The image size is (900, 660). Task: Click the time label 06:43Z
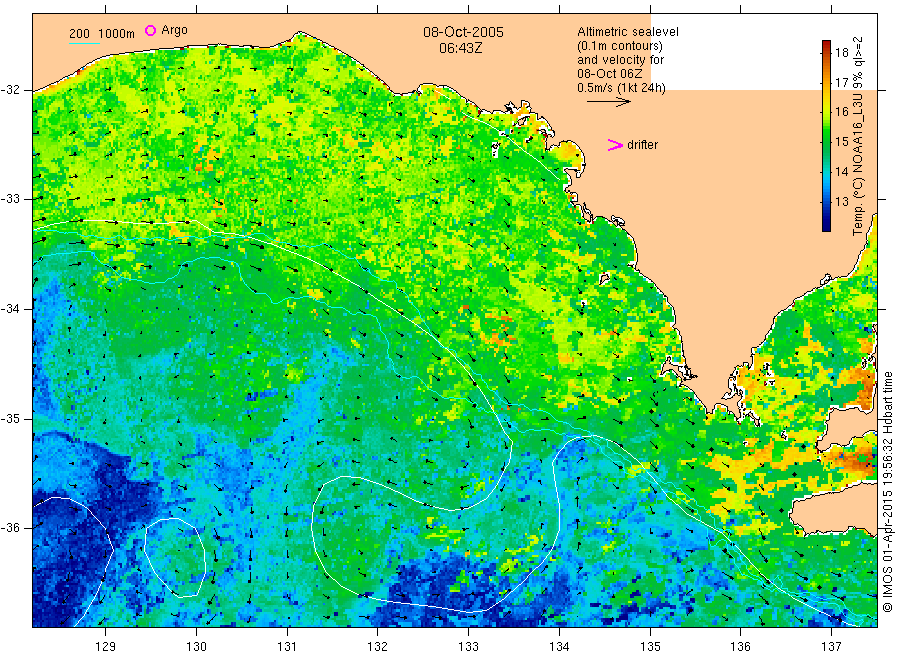click(460, 48)
